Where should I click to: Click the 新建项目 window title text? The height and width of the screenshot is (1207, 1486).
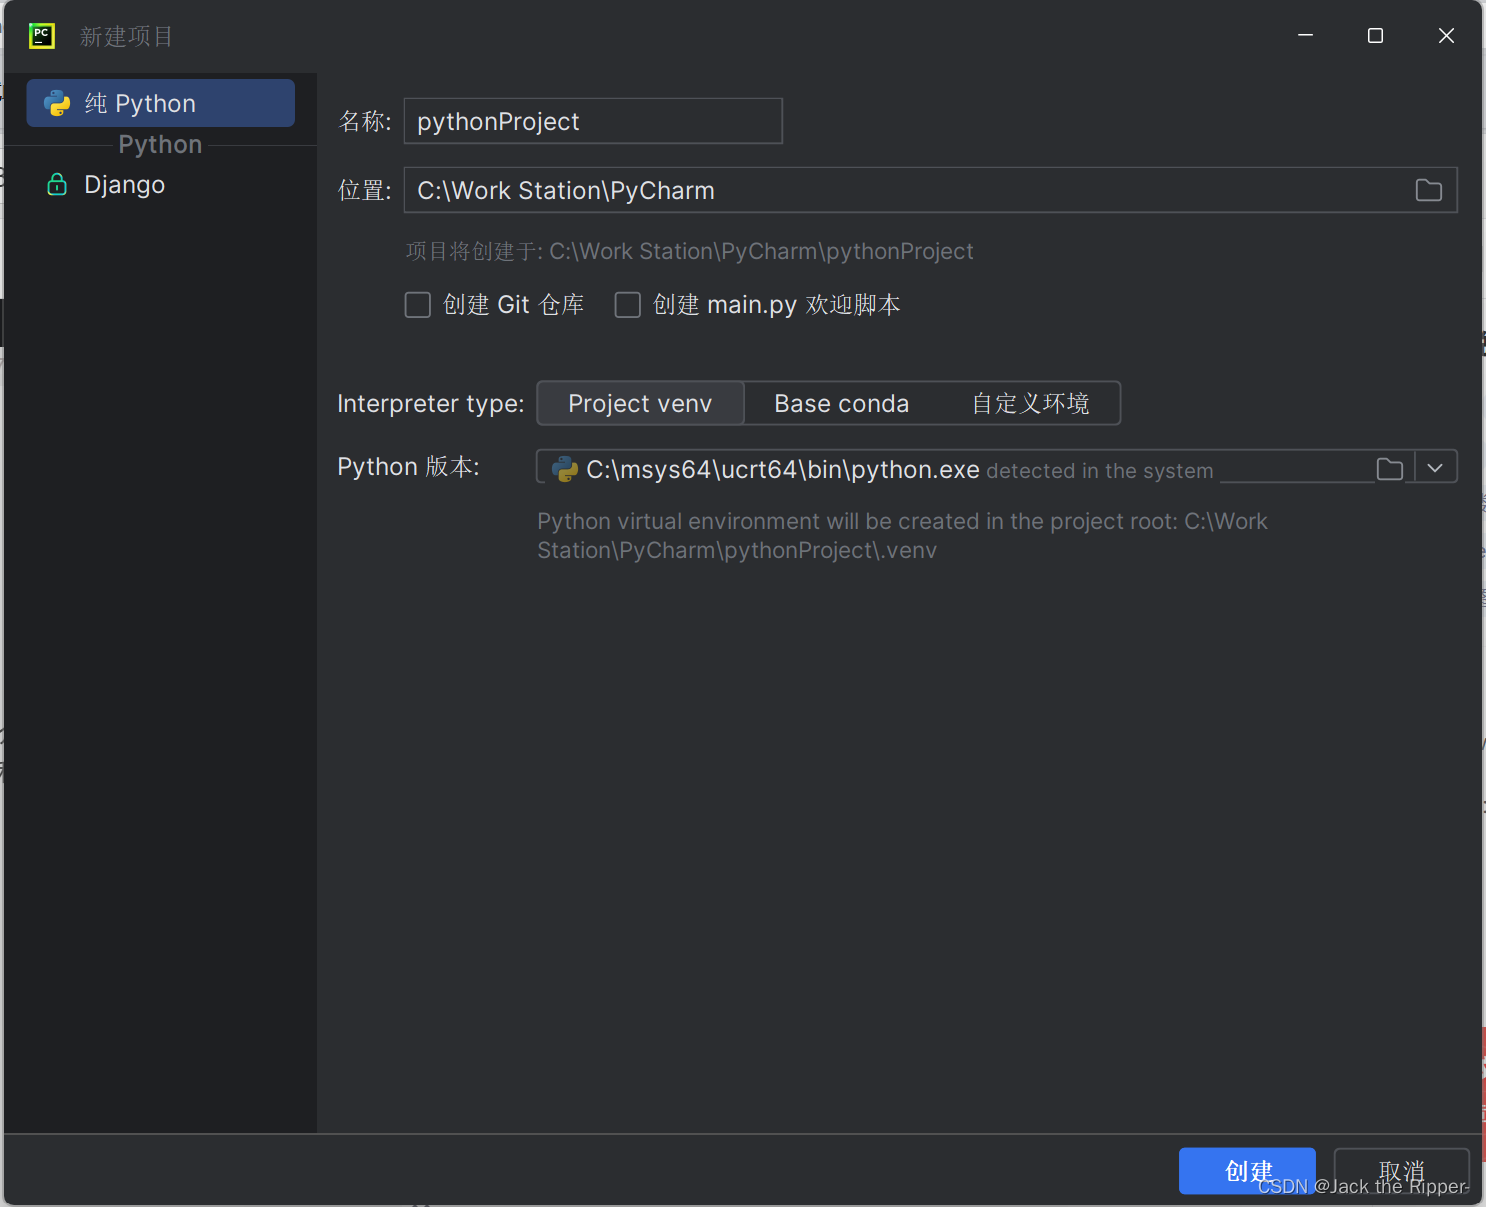(x=126, y=37)
